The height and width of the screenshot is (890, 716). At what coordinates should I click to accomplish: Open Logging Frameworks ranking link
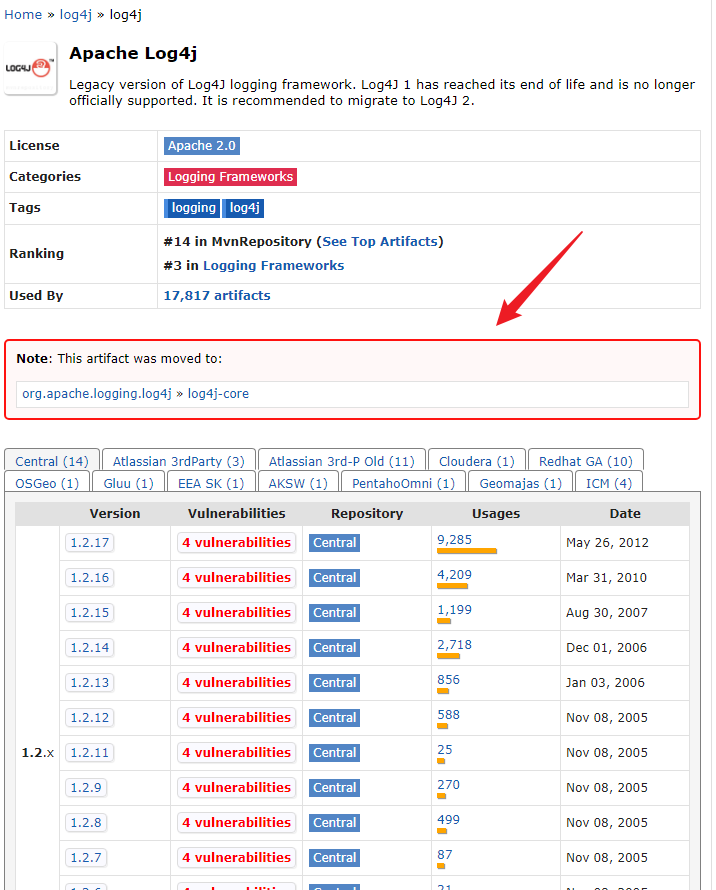pos(273,266)
